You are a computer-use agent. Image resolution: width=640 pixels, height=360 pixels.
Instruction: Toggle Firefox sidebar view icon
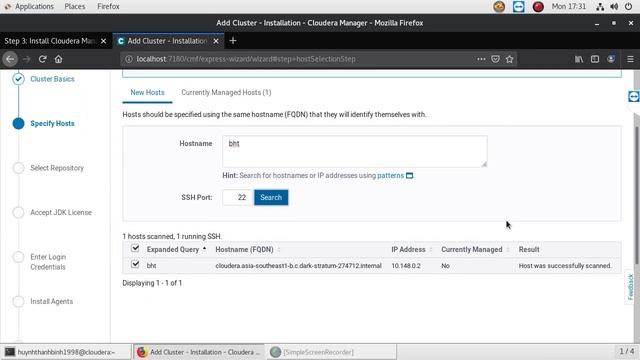click(595, 59)
